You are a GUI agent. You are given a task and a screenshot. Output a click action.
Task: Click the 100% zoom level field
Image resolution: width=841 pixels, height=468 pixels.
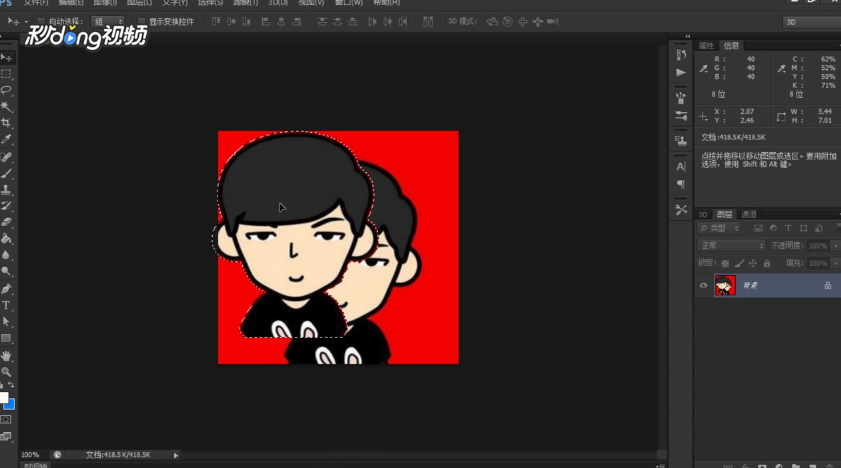coord(31,455)
